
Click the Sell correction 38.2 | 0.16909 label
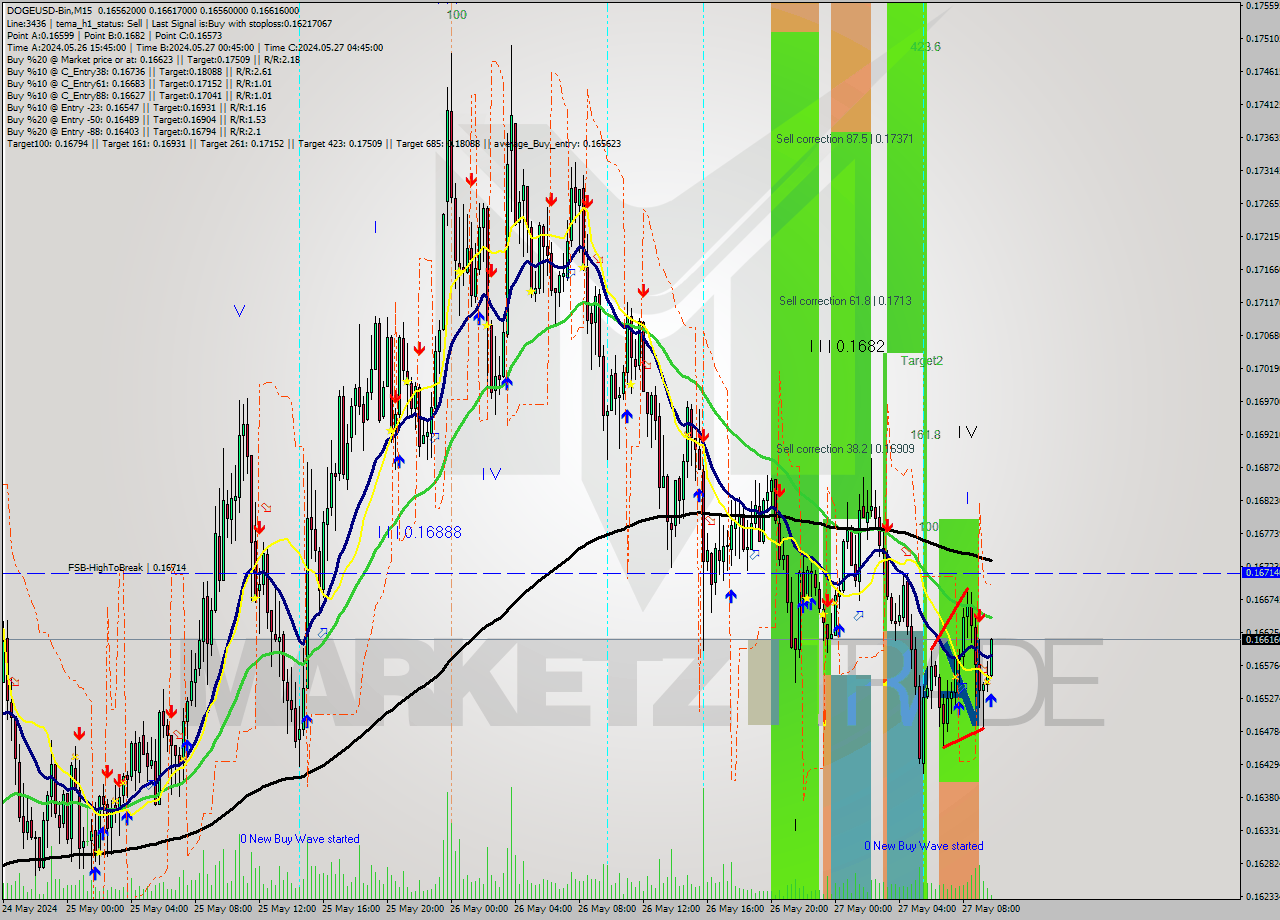click(845, 449)
